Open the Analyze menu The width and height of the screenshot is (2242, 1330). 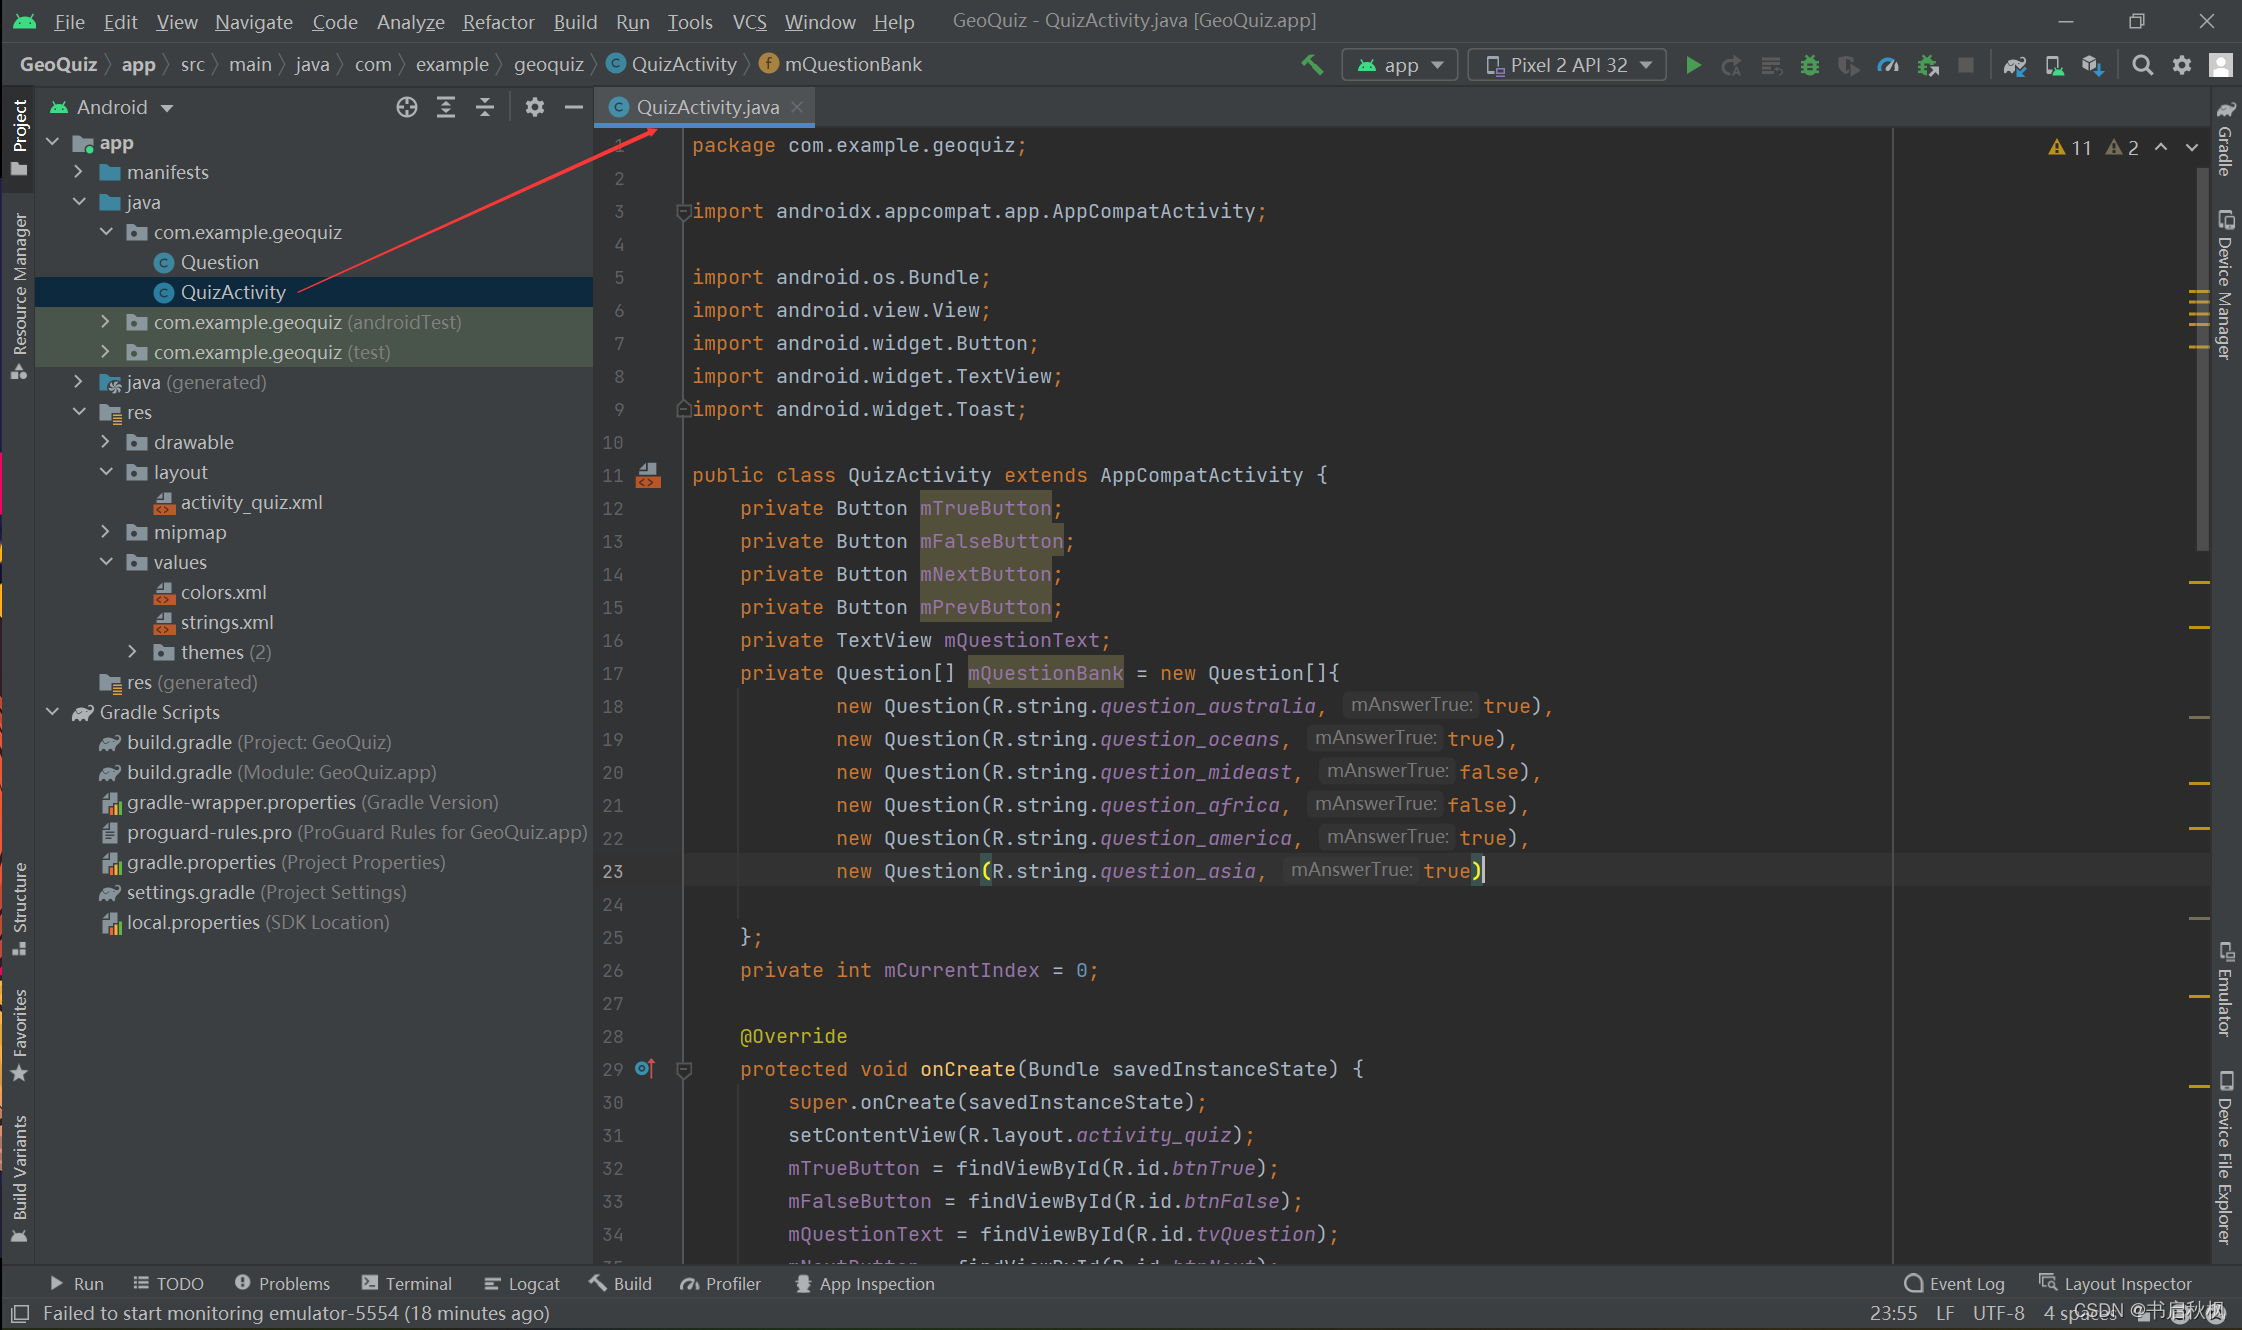click(x=410, y=21)
